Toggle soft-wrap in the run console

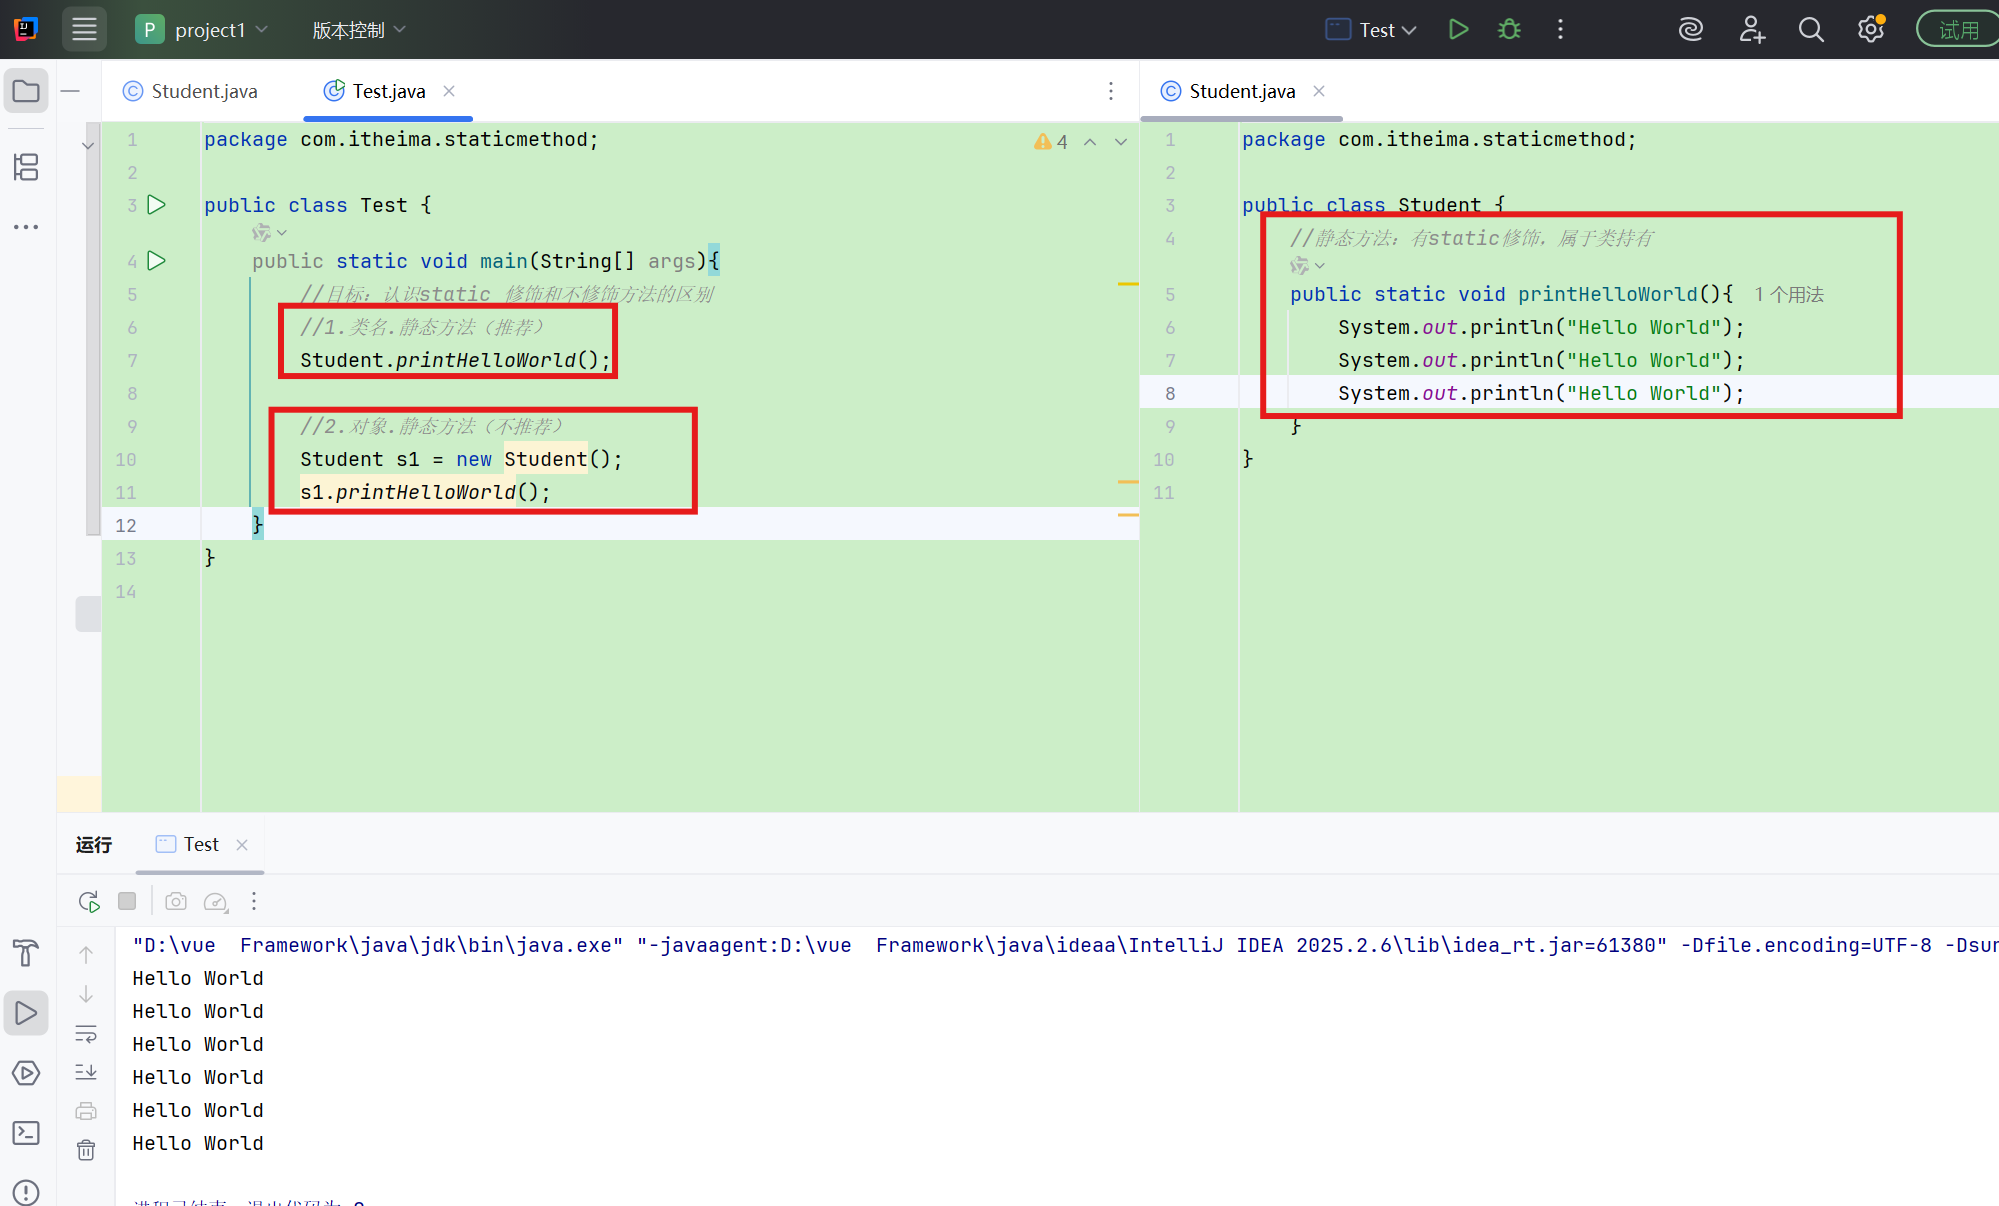coord(87,1034)
